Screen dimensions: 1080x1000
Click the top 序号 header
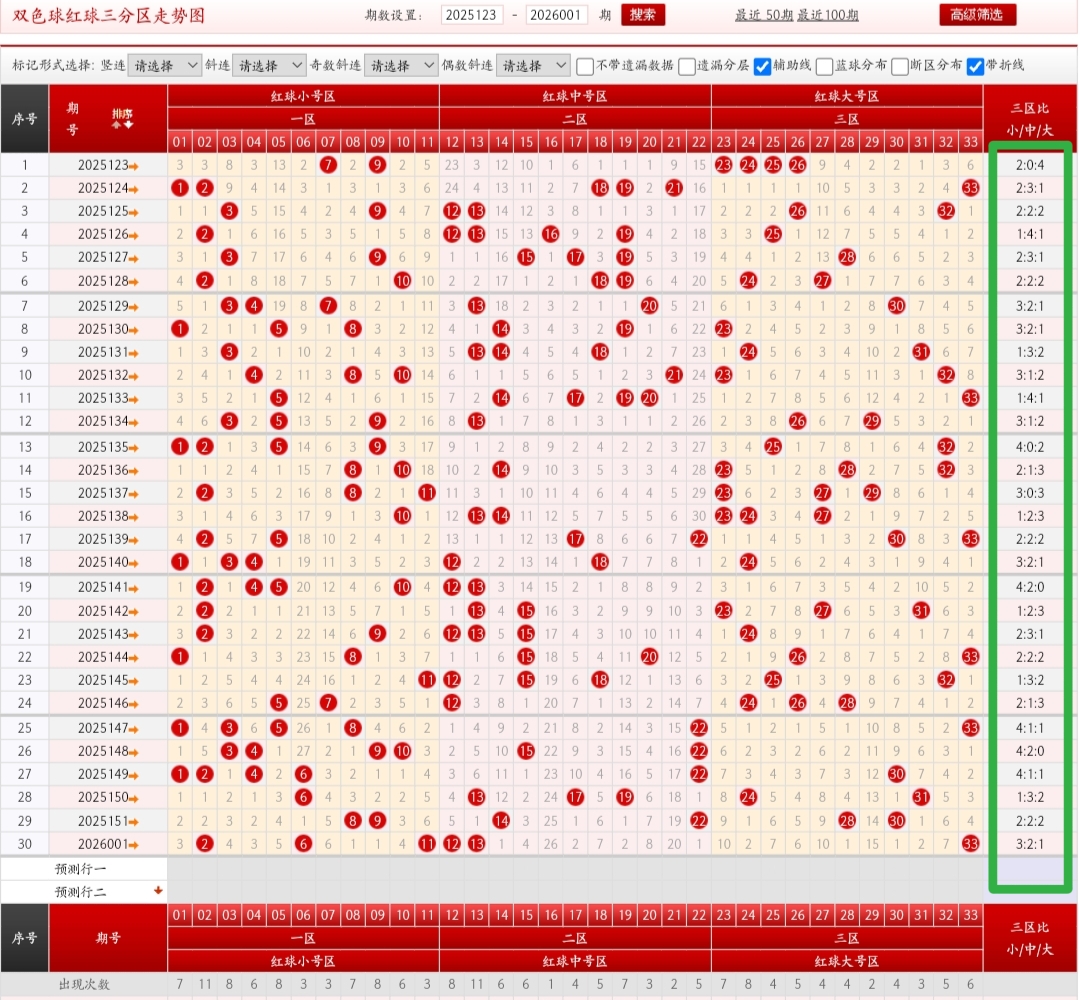[x=24, y=119]
